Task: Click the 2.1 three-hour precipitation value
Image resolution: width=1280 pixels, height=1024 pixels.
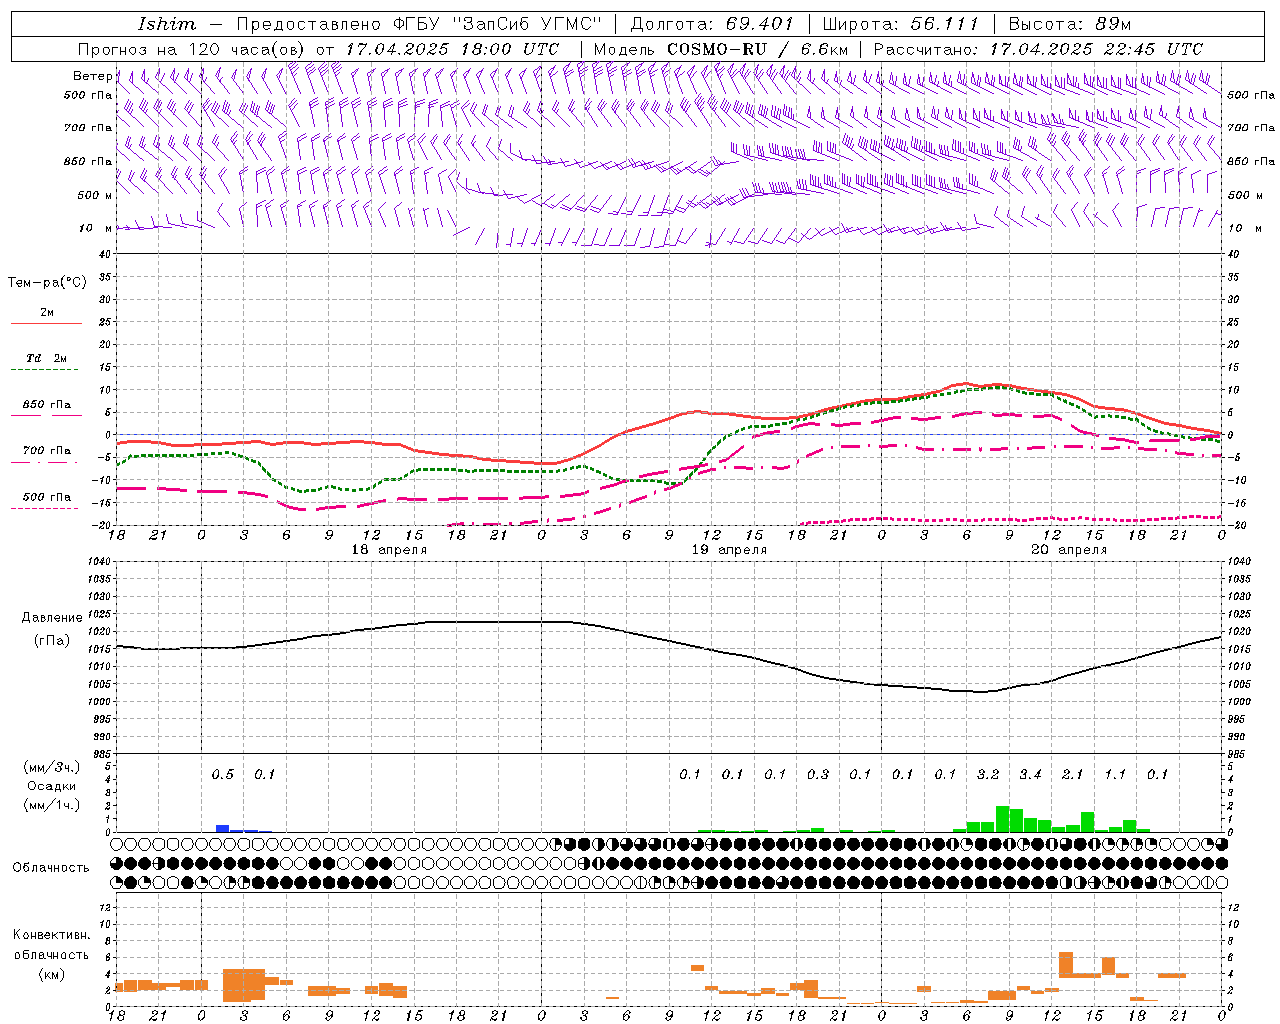Action: point(1072,775)
